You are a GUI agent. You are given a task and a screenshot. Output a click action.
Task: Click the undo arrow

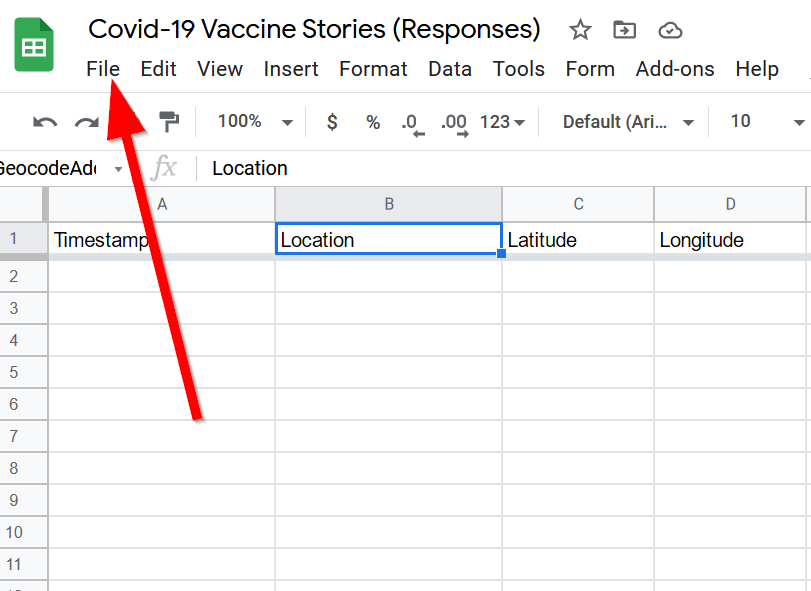pos(45,122)
